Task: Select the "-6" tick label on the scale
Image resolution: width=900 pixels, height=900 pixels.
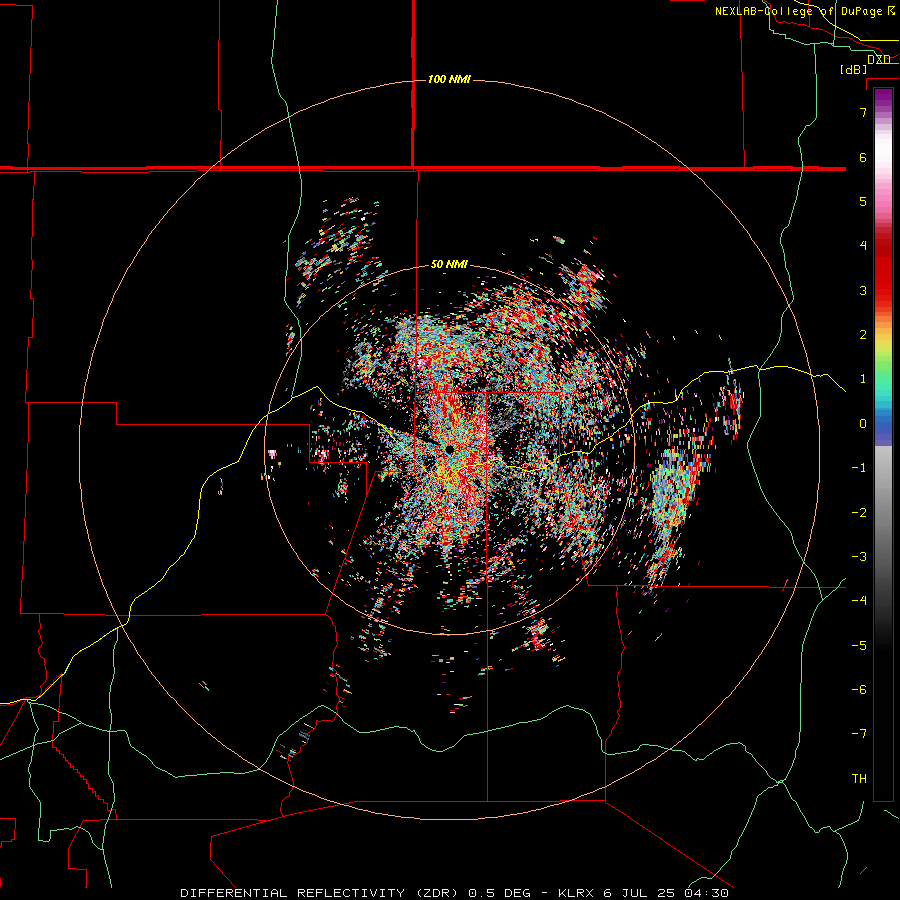Action: [859, 690]
